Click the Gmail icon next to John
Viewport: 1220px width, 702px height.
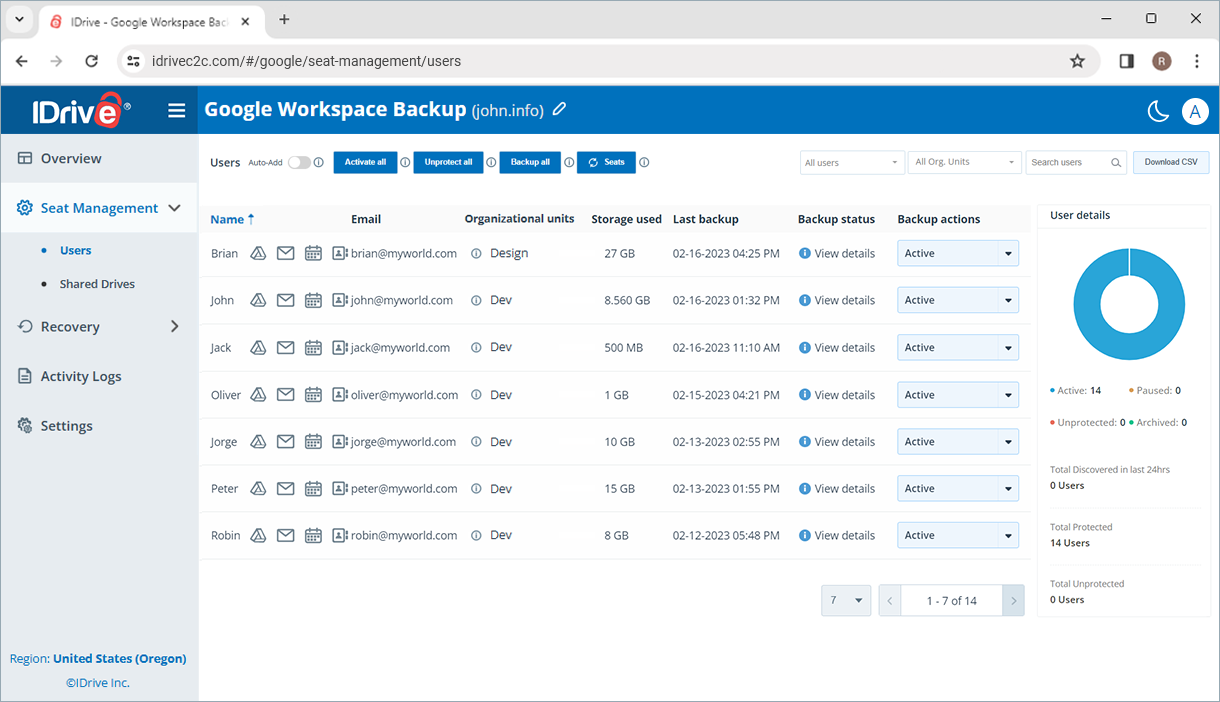coord(285,300)
